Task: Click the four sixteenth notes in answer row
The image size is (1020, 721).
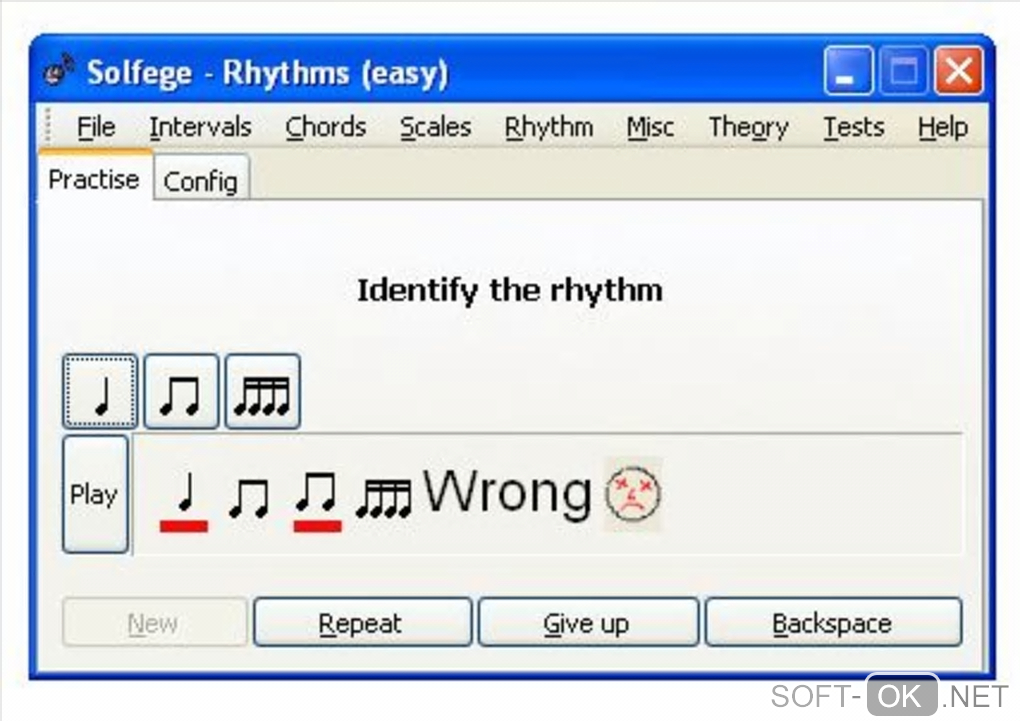Action: pos(384,498)
